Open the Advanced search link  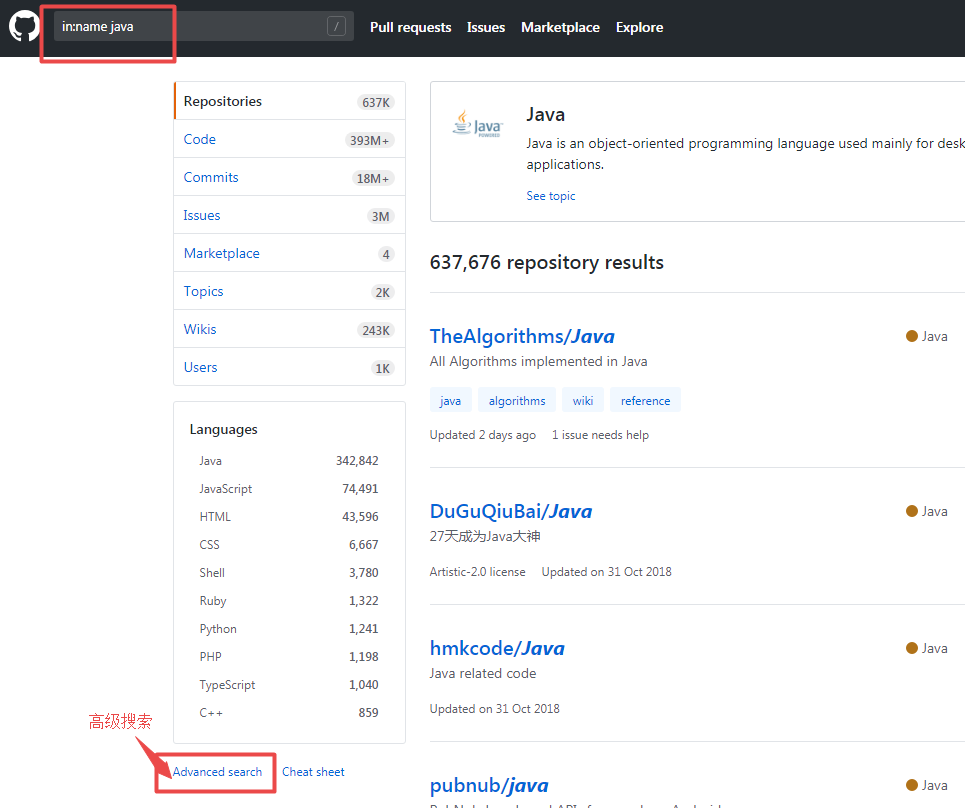coord(217,772)
